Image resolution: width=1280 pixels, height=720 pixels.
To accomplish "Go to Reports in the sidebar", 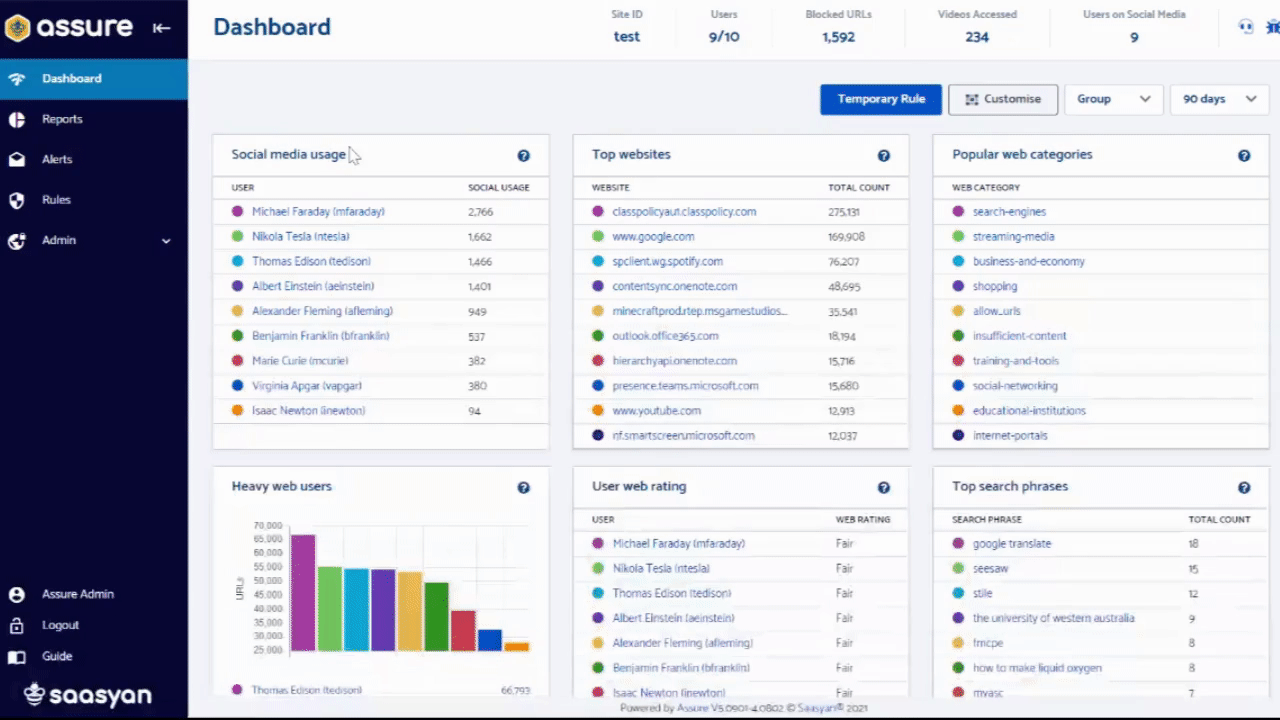I will coord(62,119).
